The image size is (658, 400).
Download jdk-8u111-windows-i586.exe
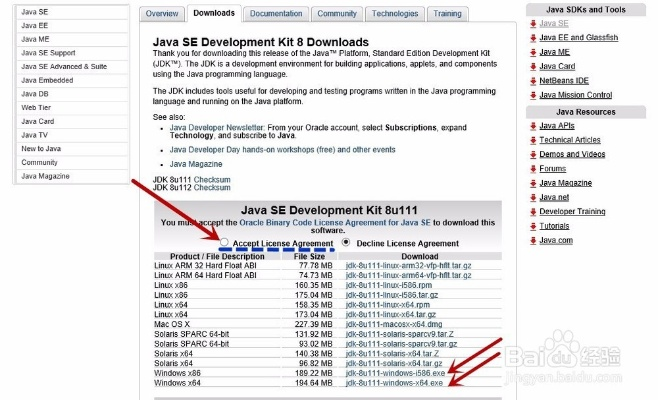pos(395,373)
